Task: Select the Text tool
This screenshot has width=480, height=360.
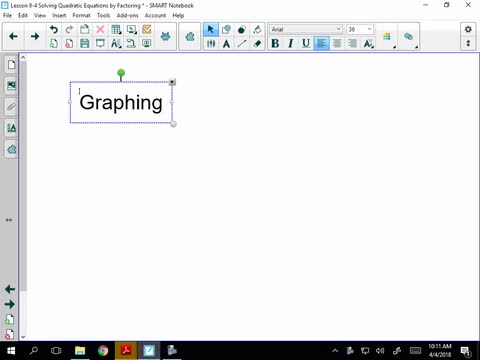Action: tap(226, 43)
